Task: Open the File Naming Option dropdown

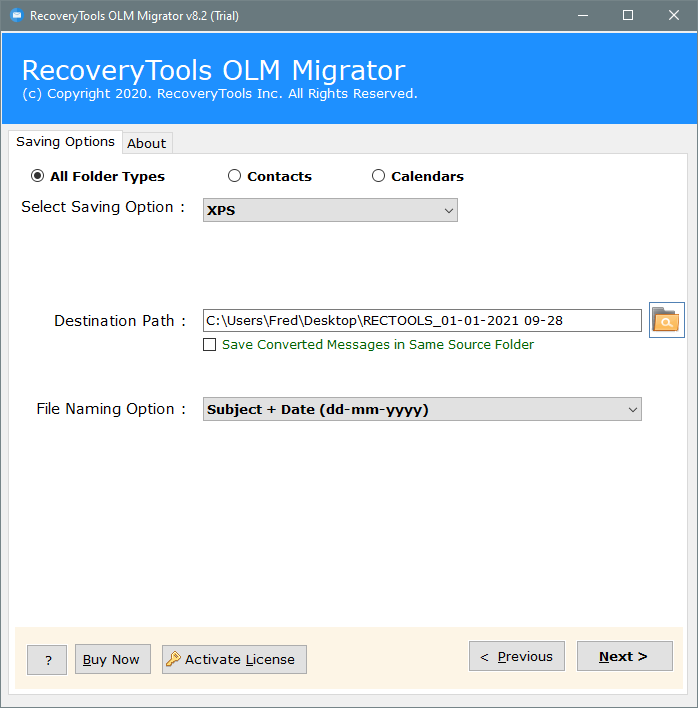Action: click(x=422, y=409)
